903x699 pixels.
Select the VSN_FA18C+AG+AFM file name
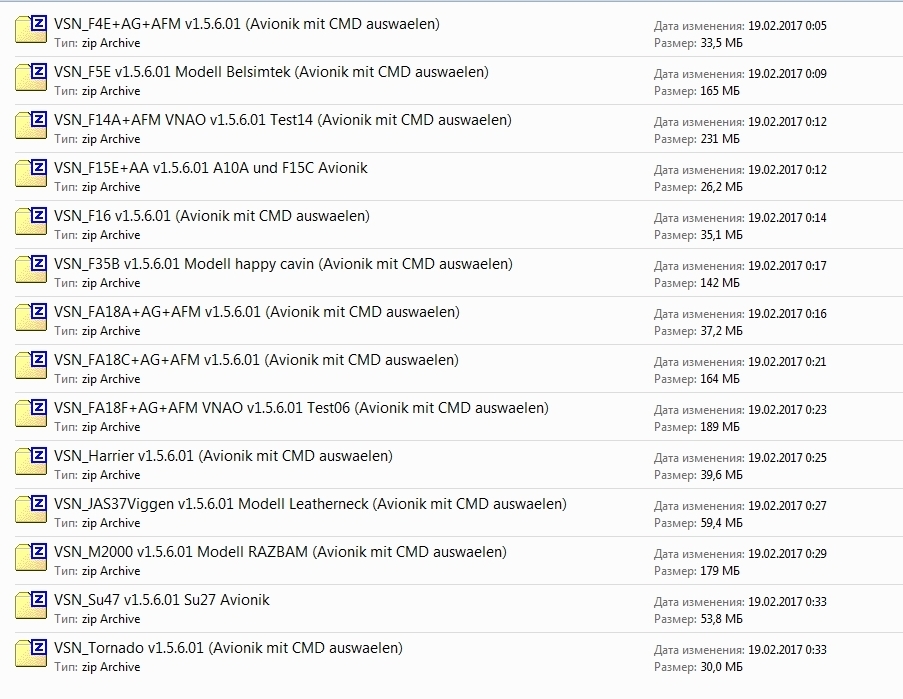pyautogui.click(x=256, y=360)
